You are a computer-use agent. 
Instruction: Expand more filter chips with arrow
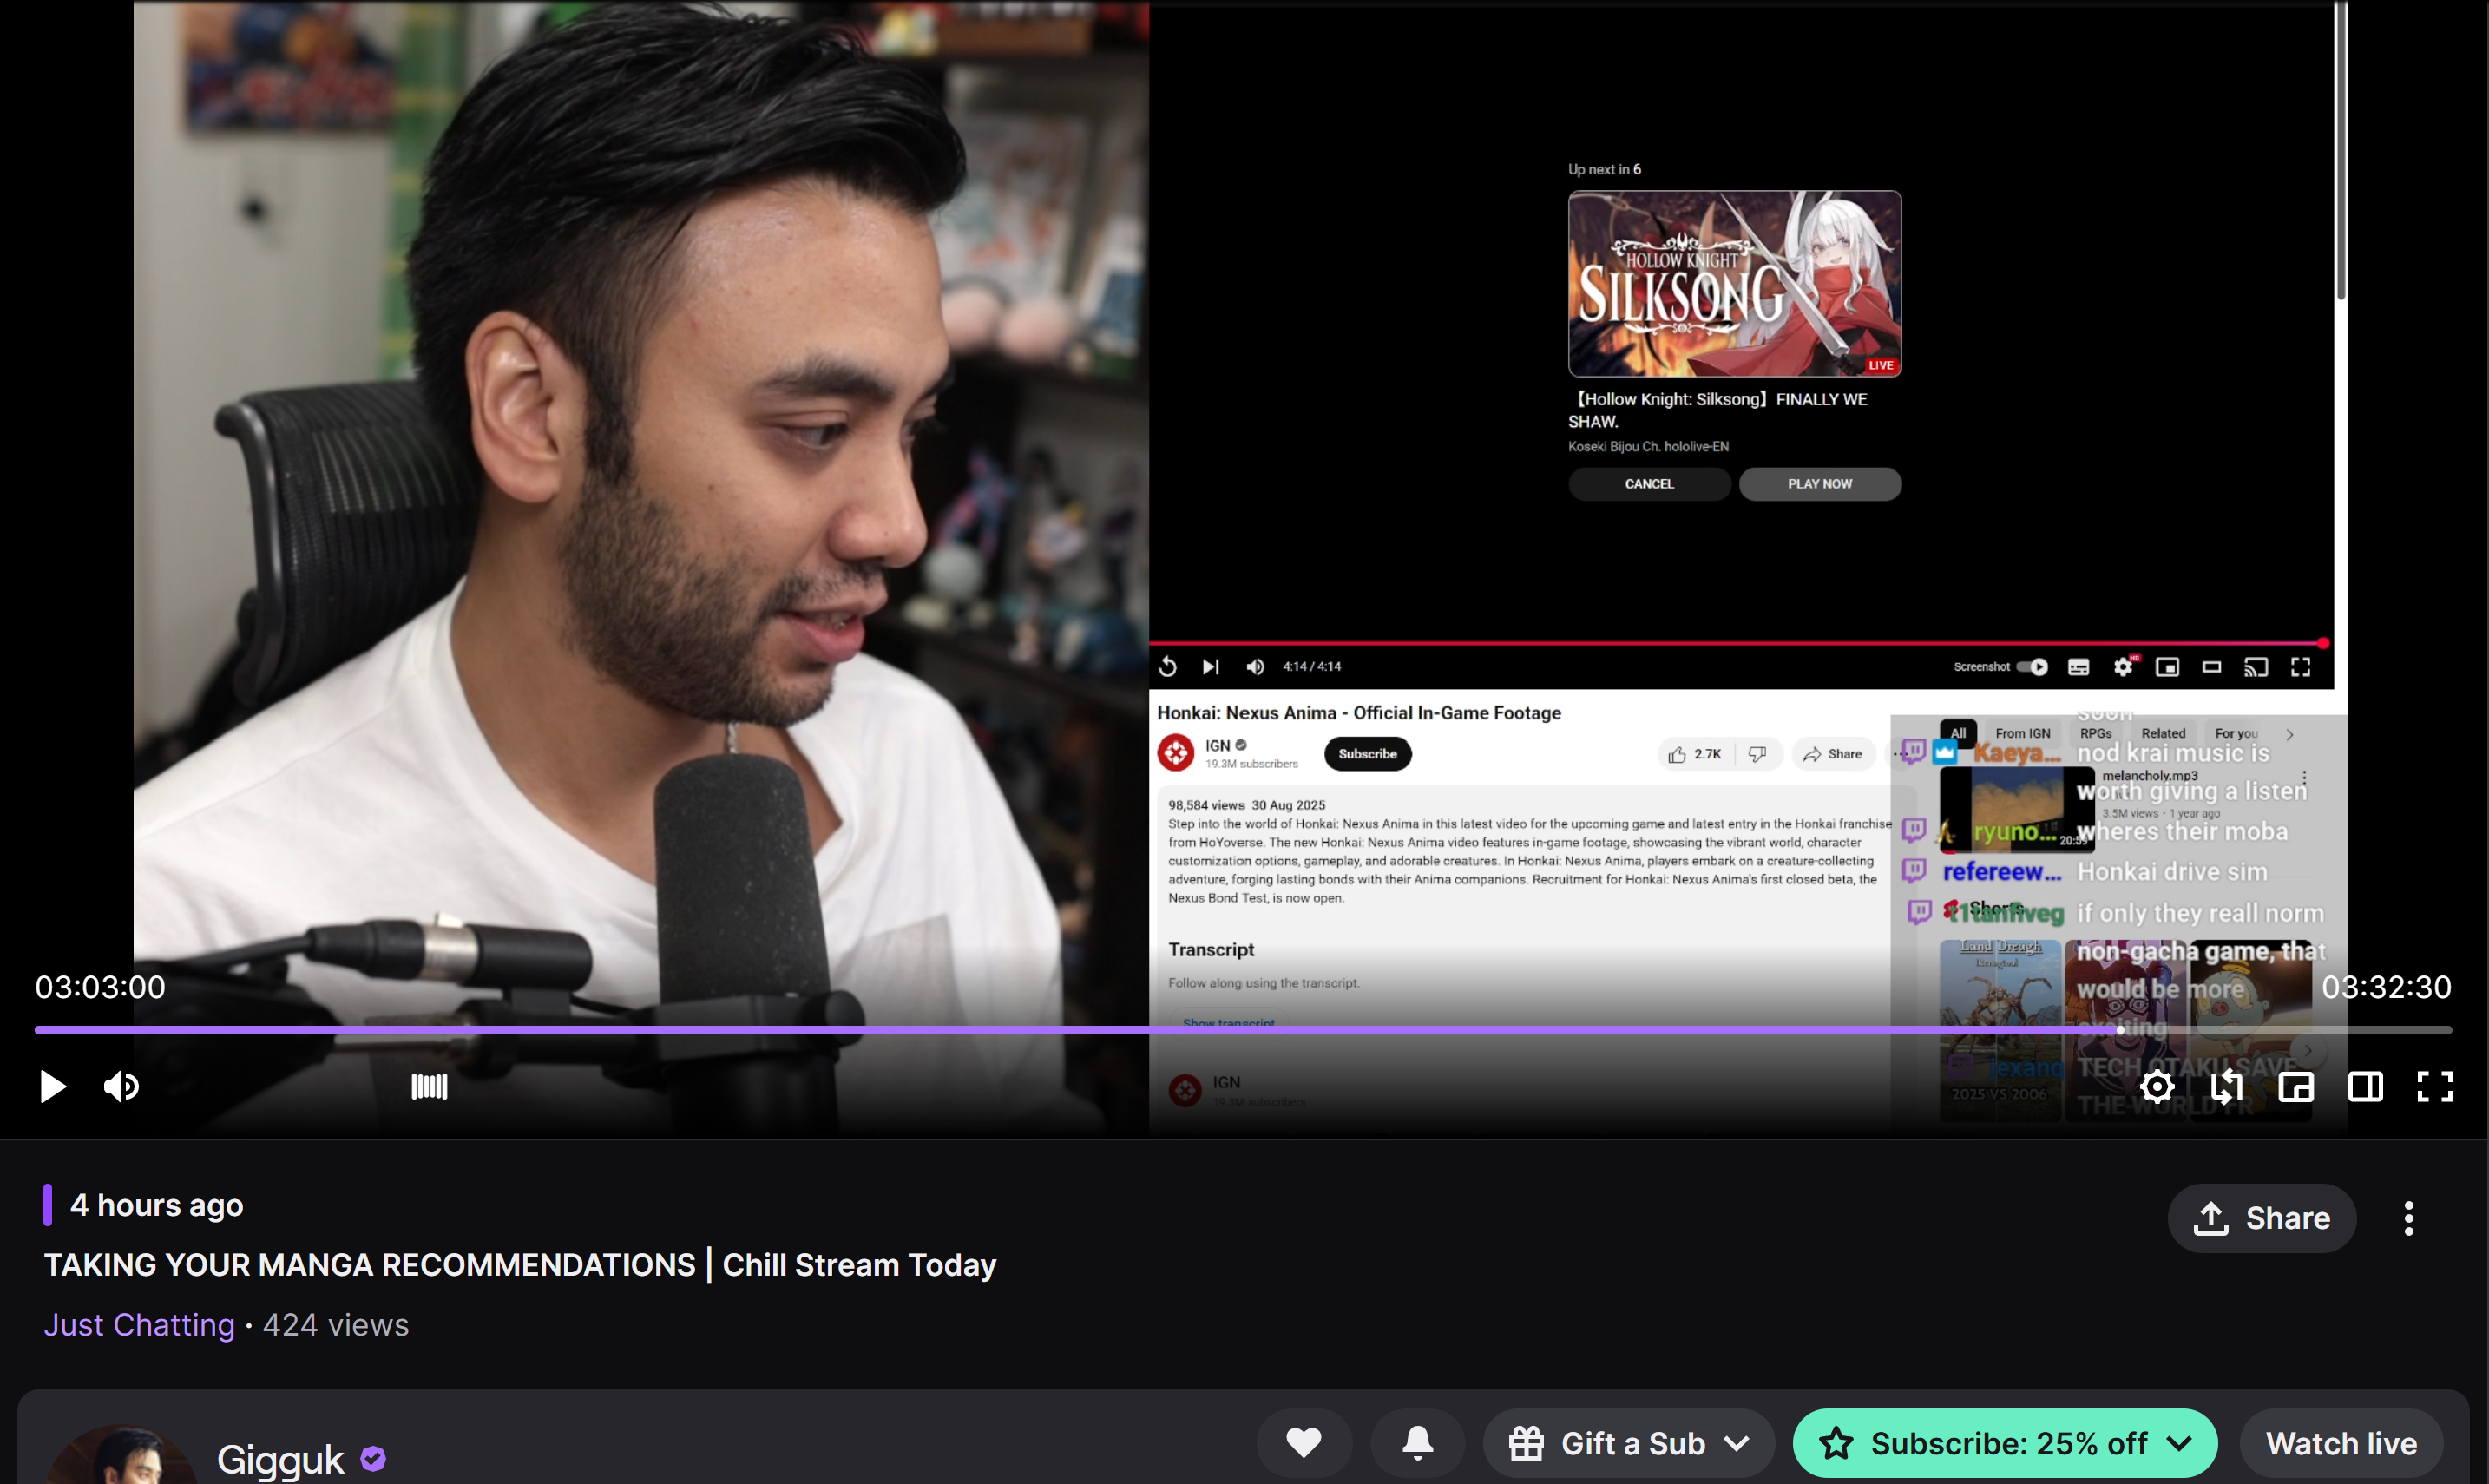click(2289, 734)
